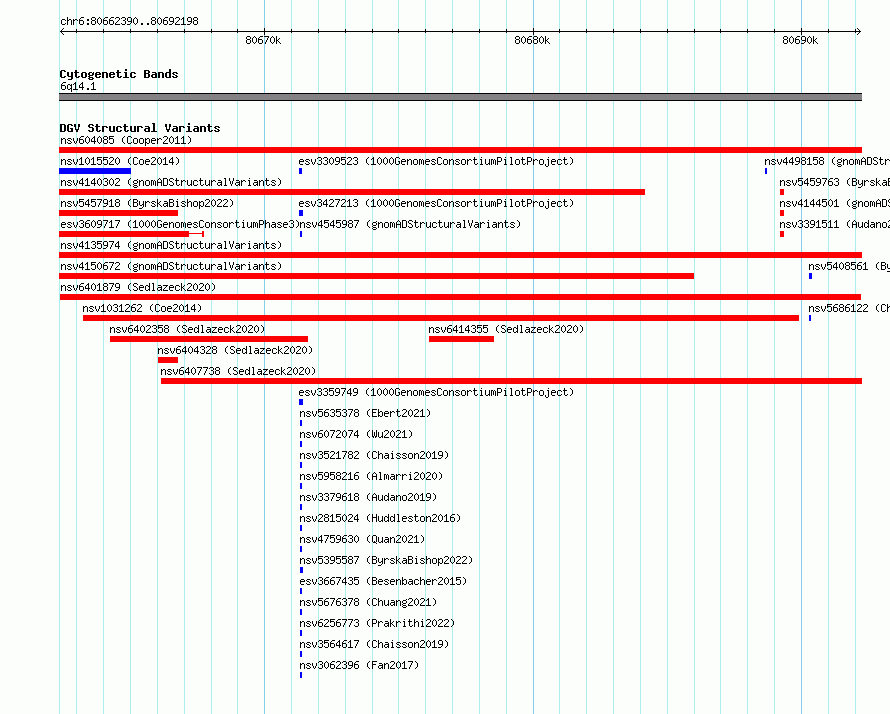Open nsv5958216 (Almarri2020) label
890x714 pixels.
[x=371, y=476]
